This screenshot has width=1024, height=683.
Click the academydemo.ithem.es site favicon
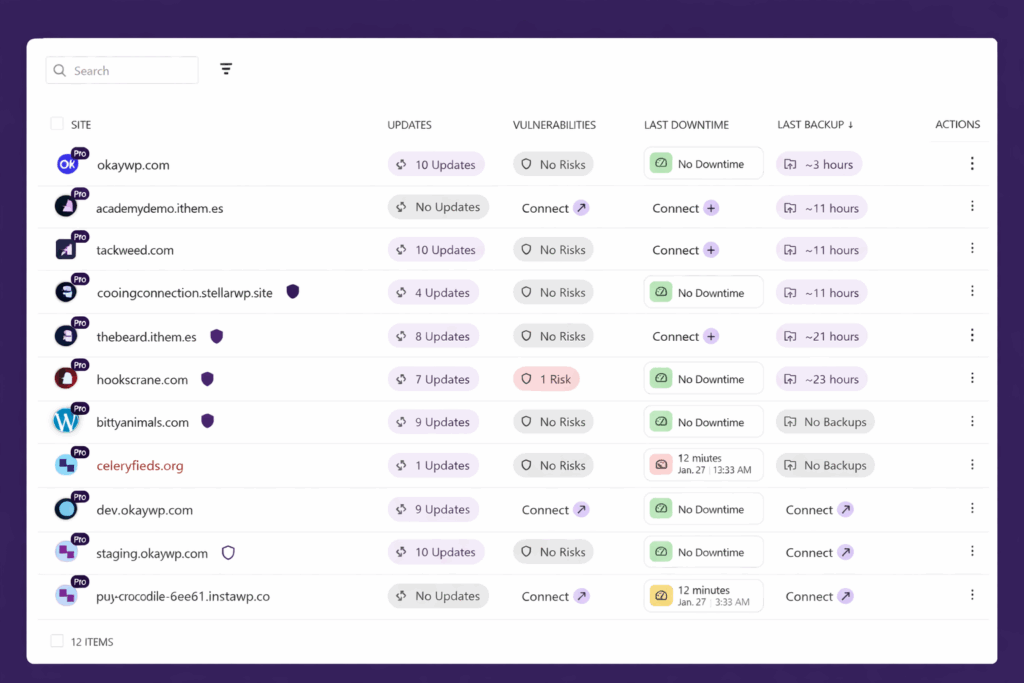(x=67, y=206)
